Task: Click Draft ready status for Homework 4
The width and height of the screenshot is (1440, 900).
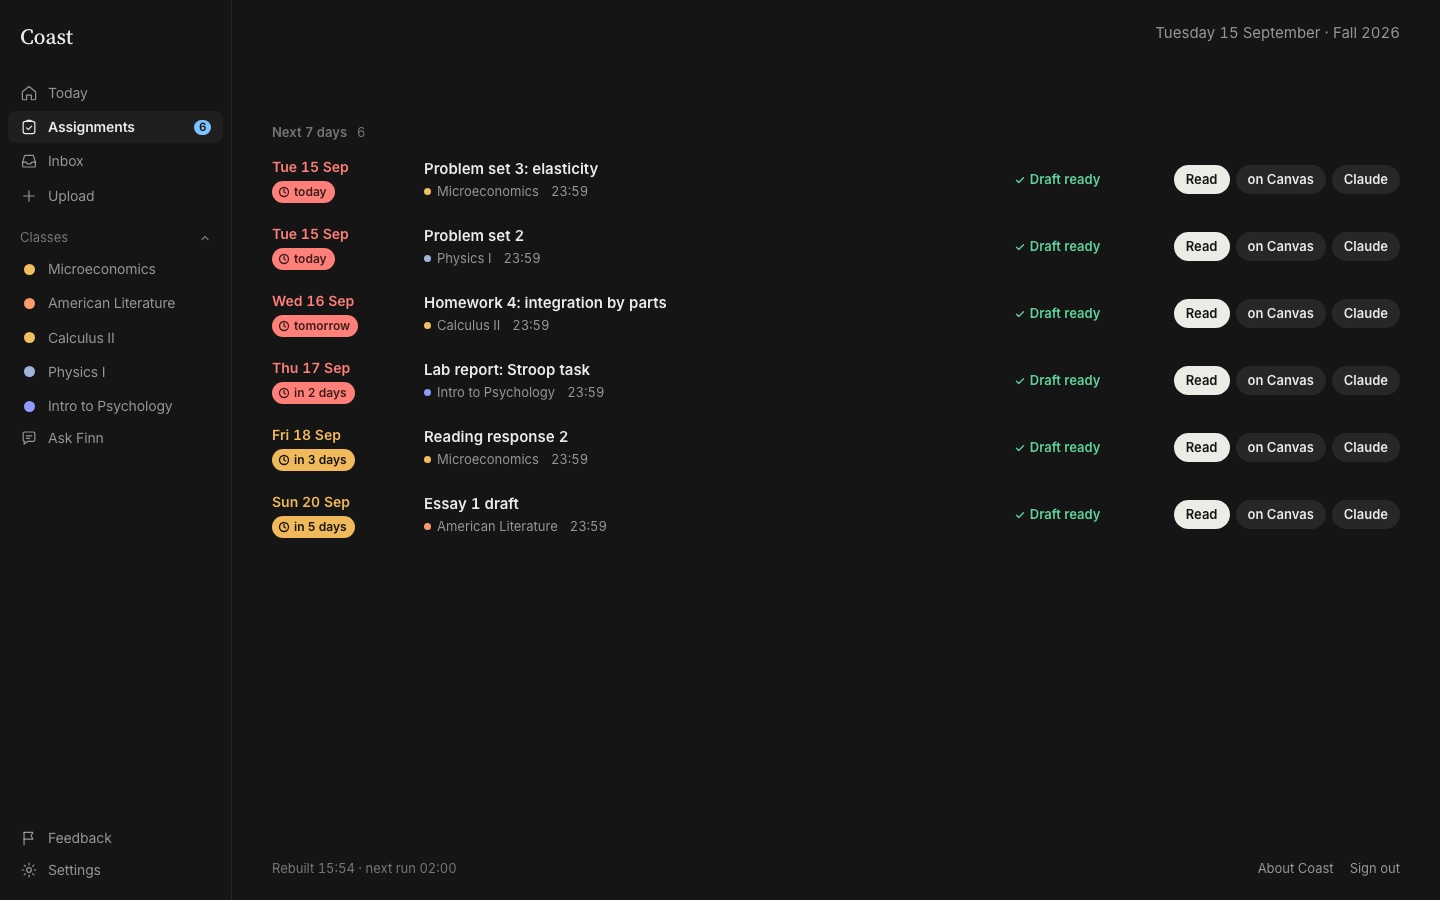Action: coord(1057,314)
